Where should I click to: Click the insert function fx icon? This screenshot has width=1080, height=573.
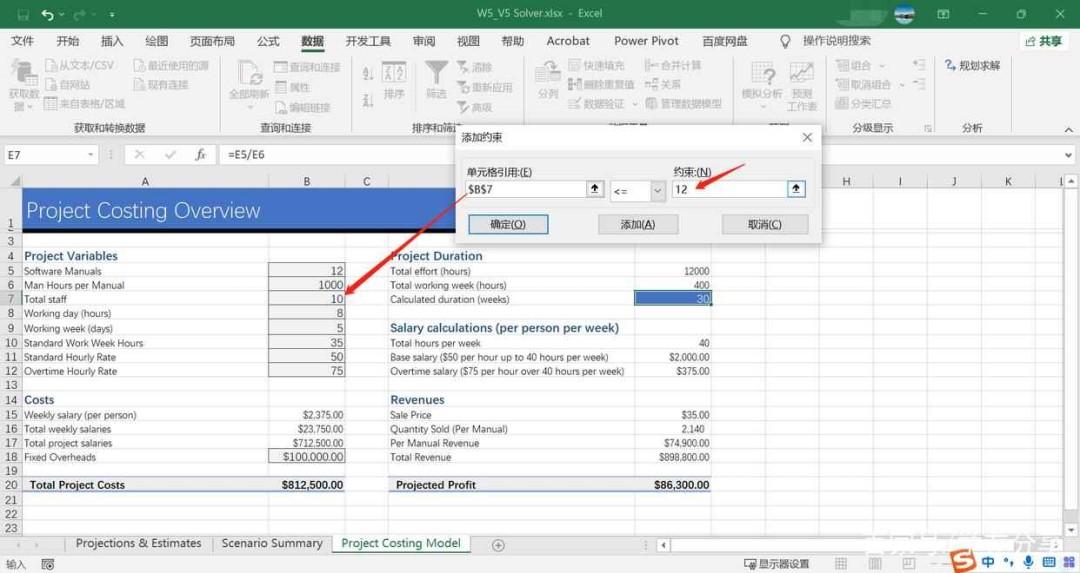tap(200, 155)
